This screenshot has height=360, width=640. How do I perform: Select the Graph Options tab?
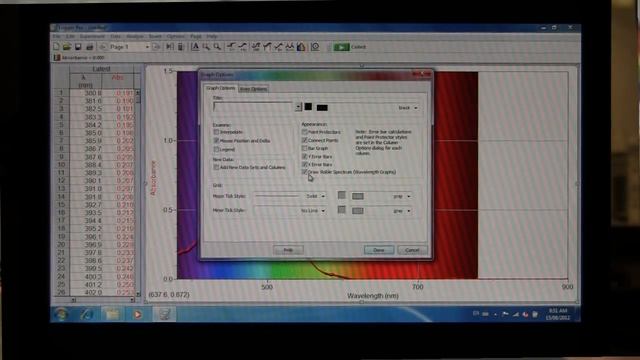point(220,88)
